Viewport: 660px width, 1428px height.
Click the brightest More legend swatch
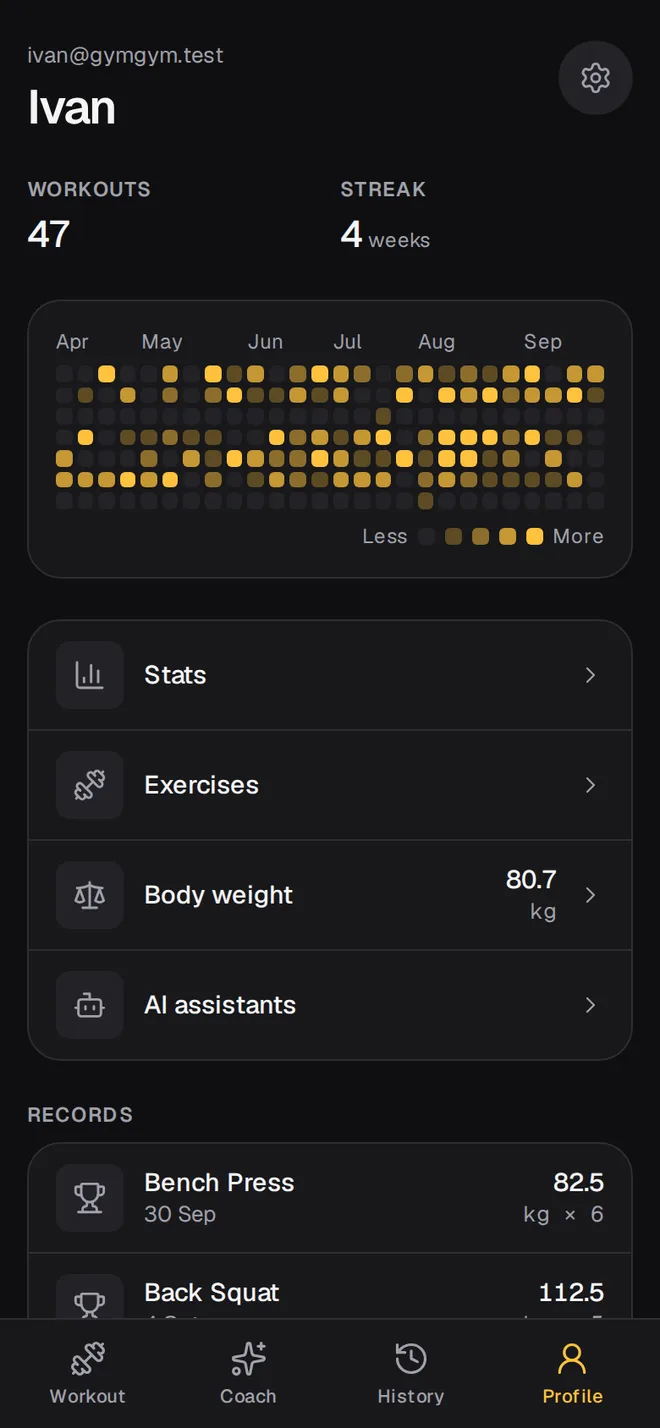tap(535, 536)
